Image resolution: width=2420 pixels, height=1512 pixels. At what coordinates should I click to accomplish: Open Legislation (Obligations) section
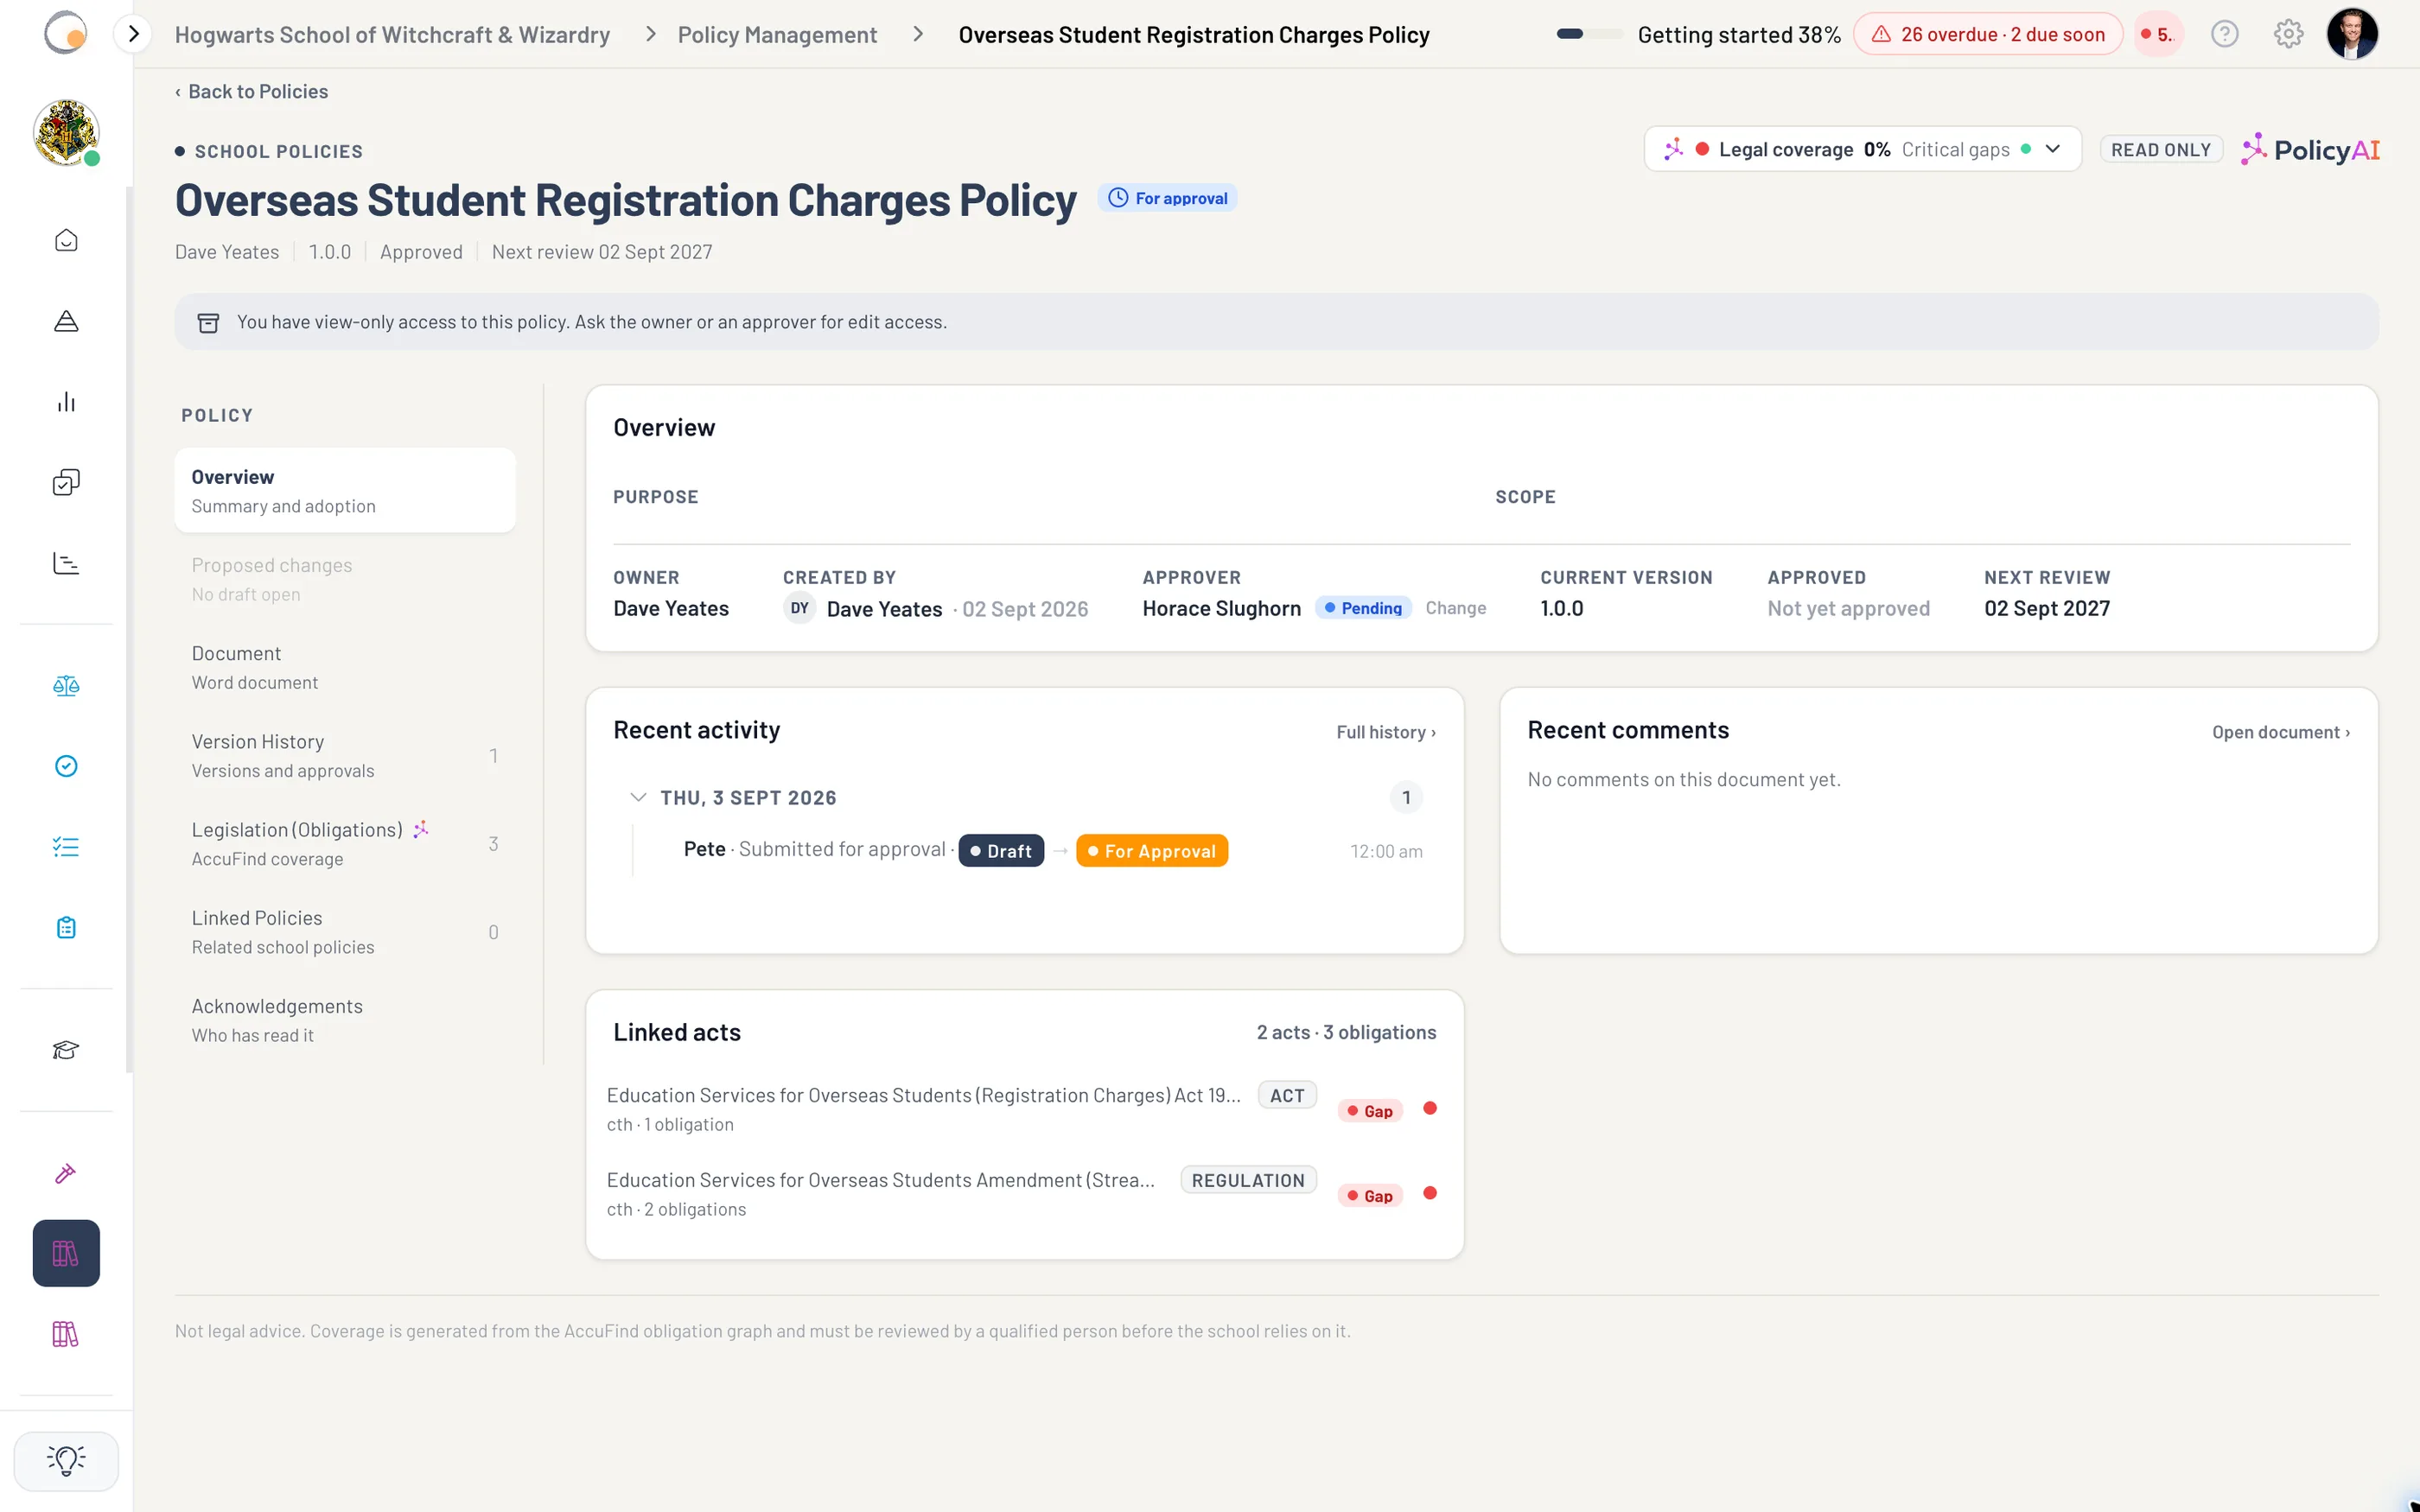[345, 843]
